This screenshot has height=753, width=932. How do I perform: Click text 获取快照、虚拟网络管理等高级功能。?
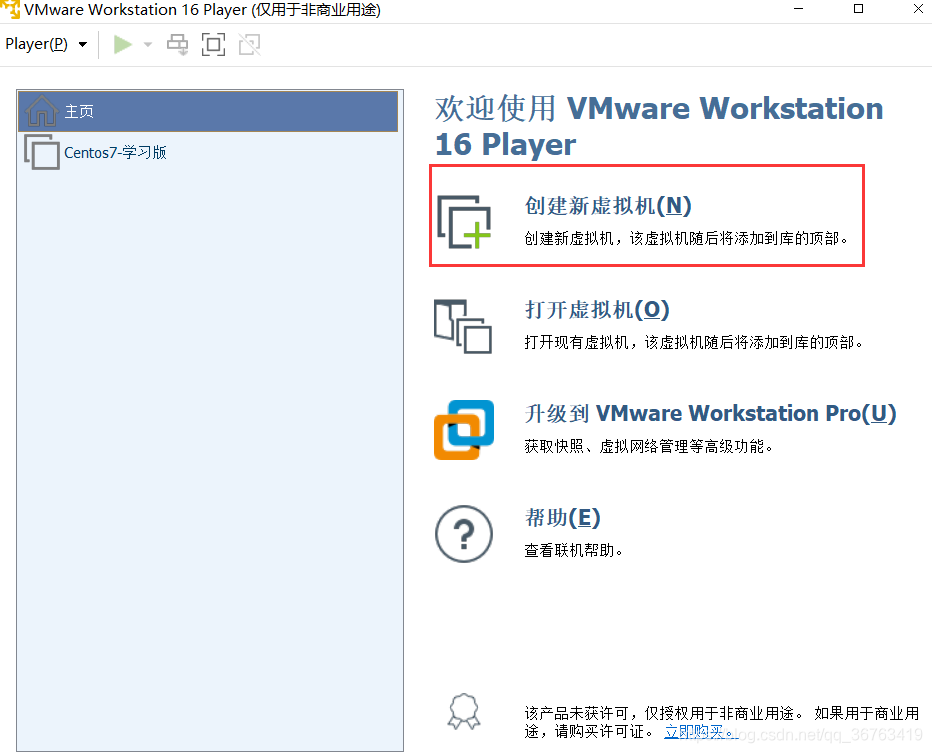pos(648,446)
